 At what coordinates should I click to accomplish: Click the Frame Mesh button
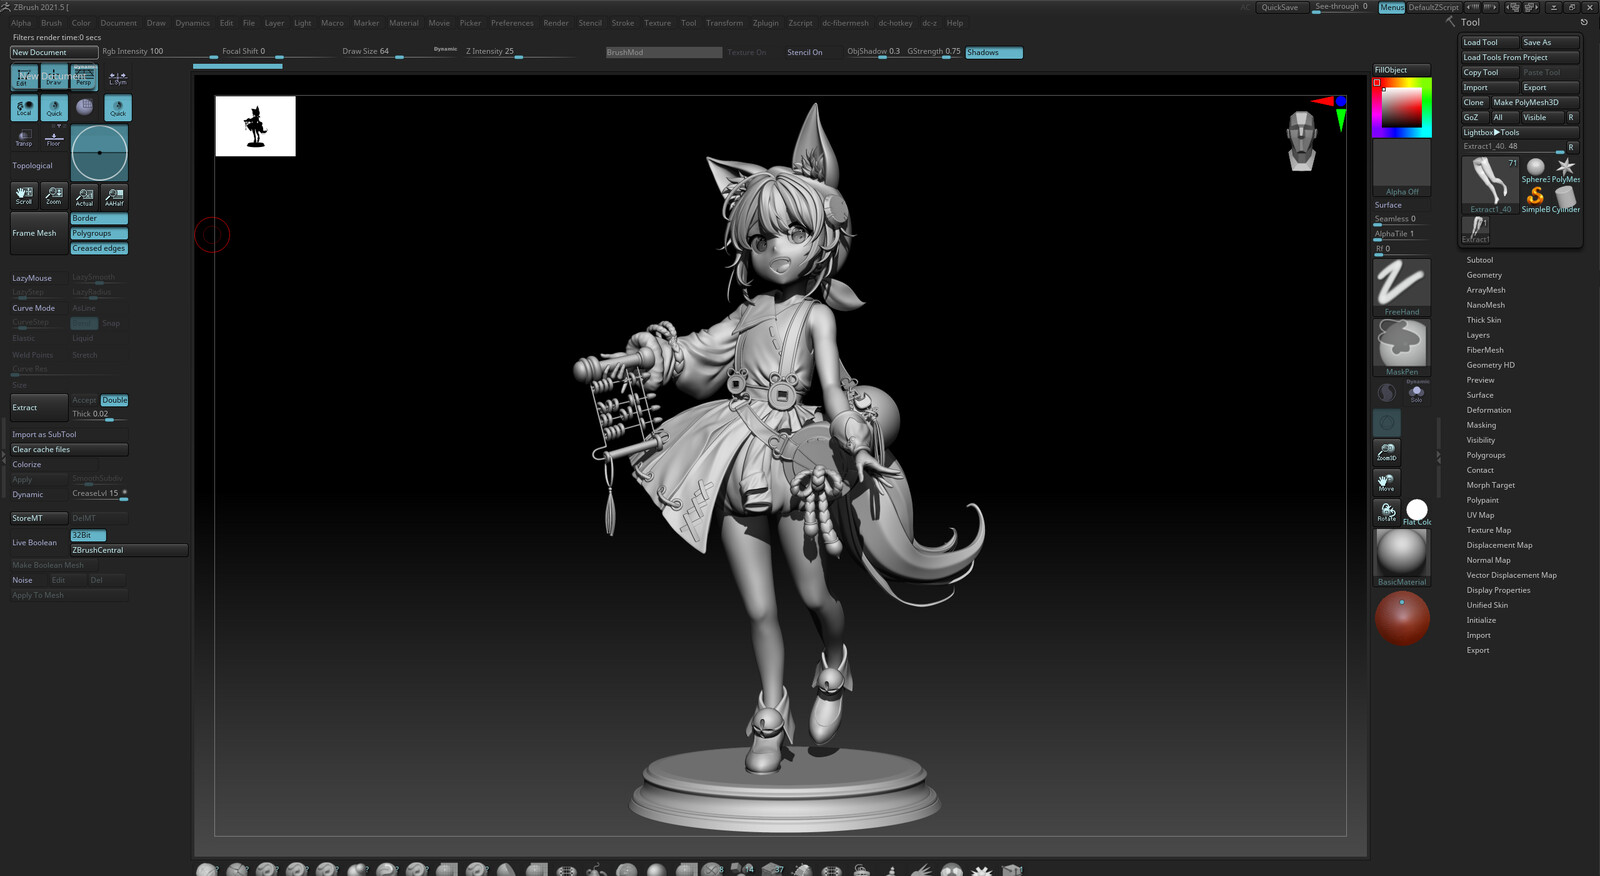39,233
